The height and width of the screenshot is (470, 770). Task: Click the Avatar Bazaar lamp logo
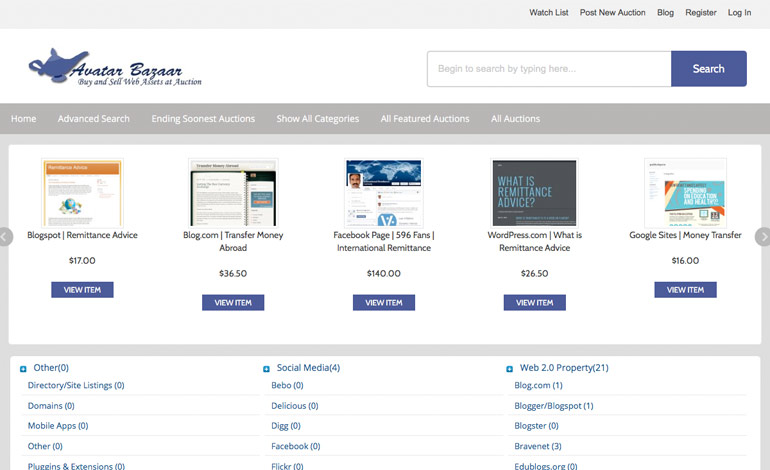coord(114,68)
